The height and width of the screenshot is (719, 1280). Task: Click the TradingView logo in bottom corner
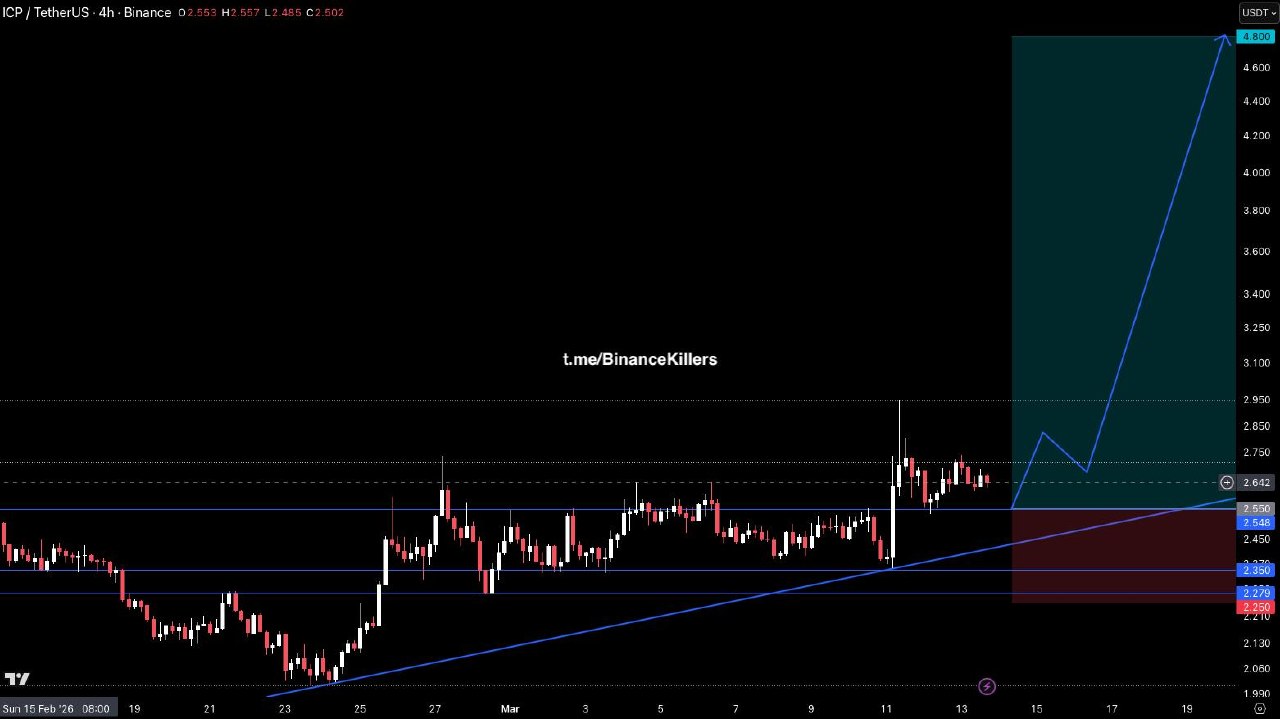[x=16, y=680]
